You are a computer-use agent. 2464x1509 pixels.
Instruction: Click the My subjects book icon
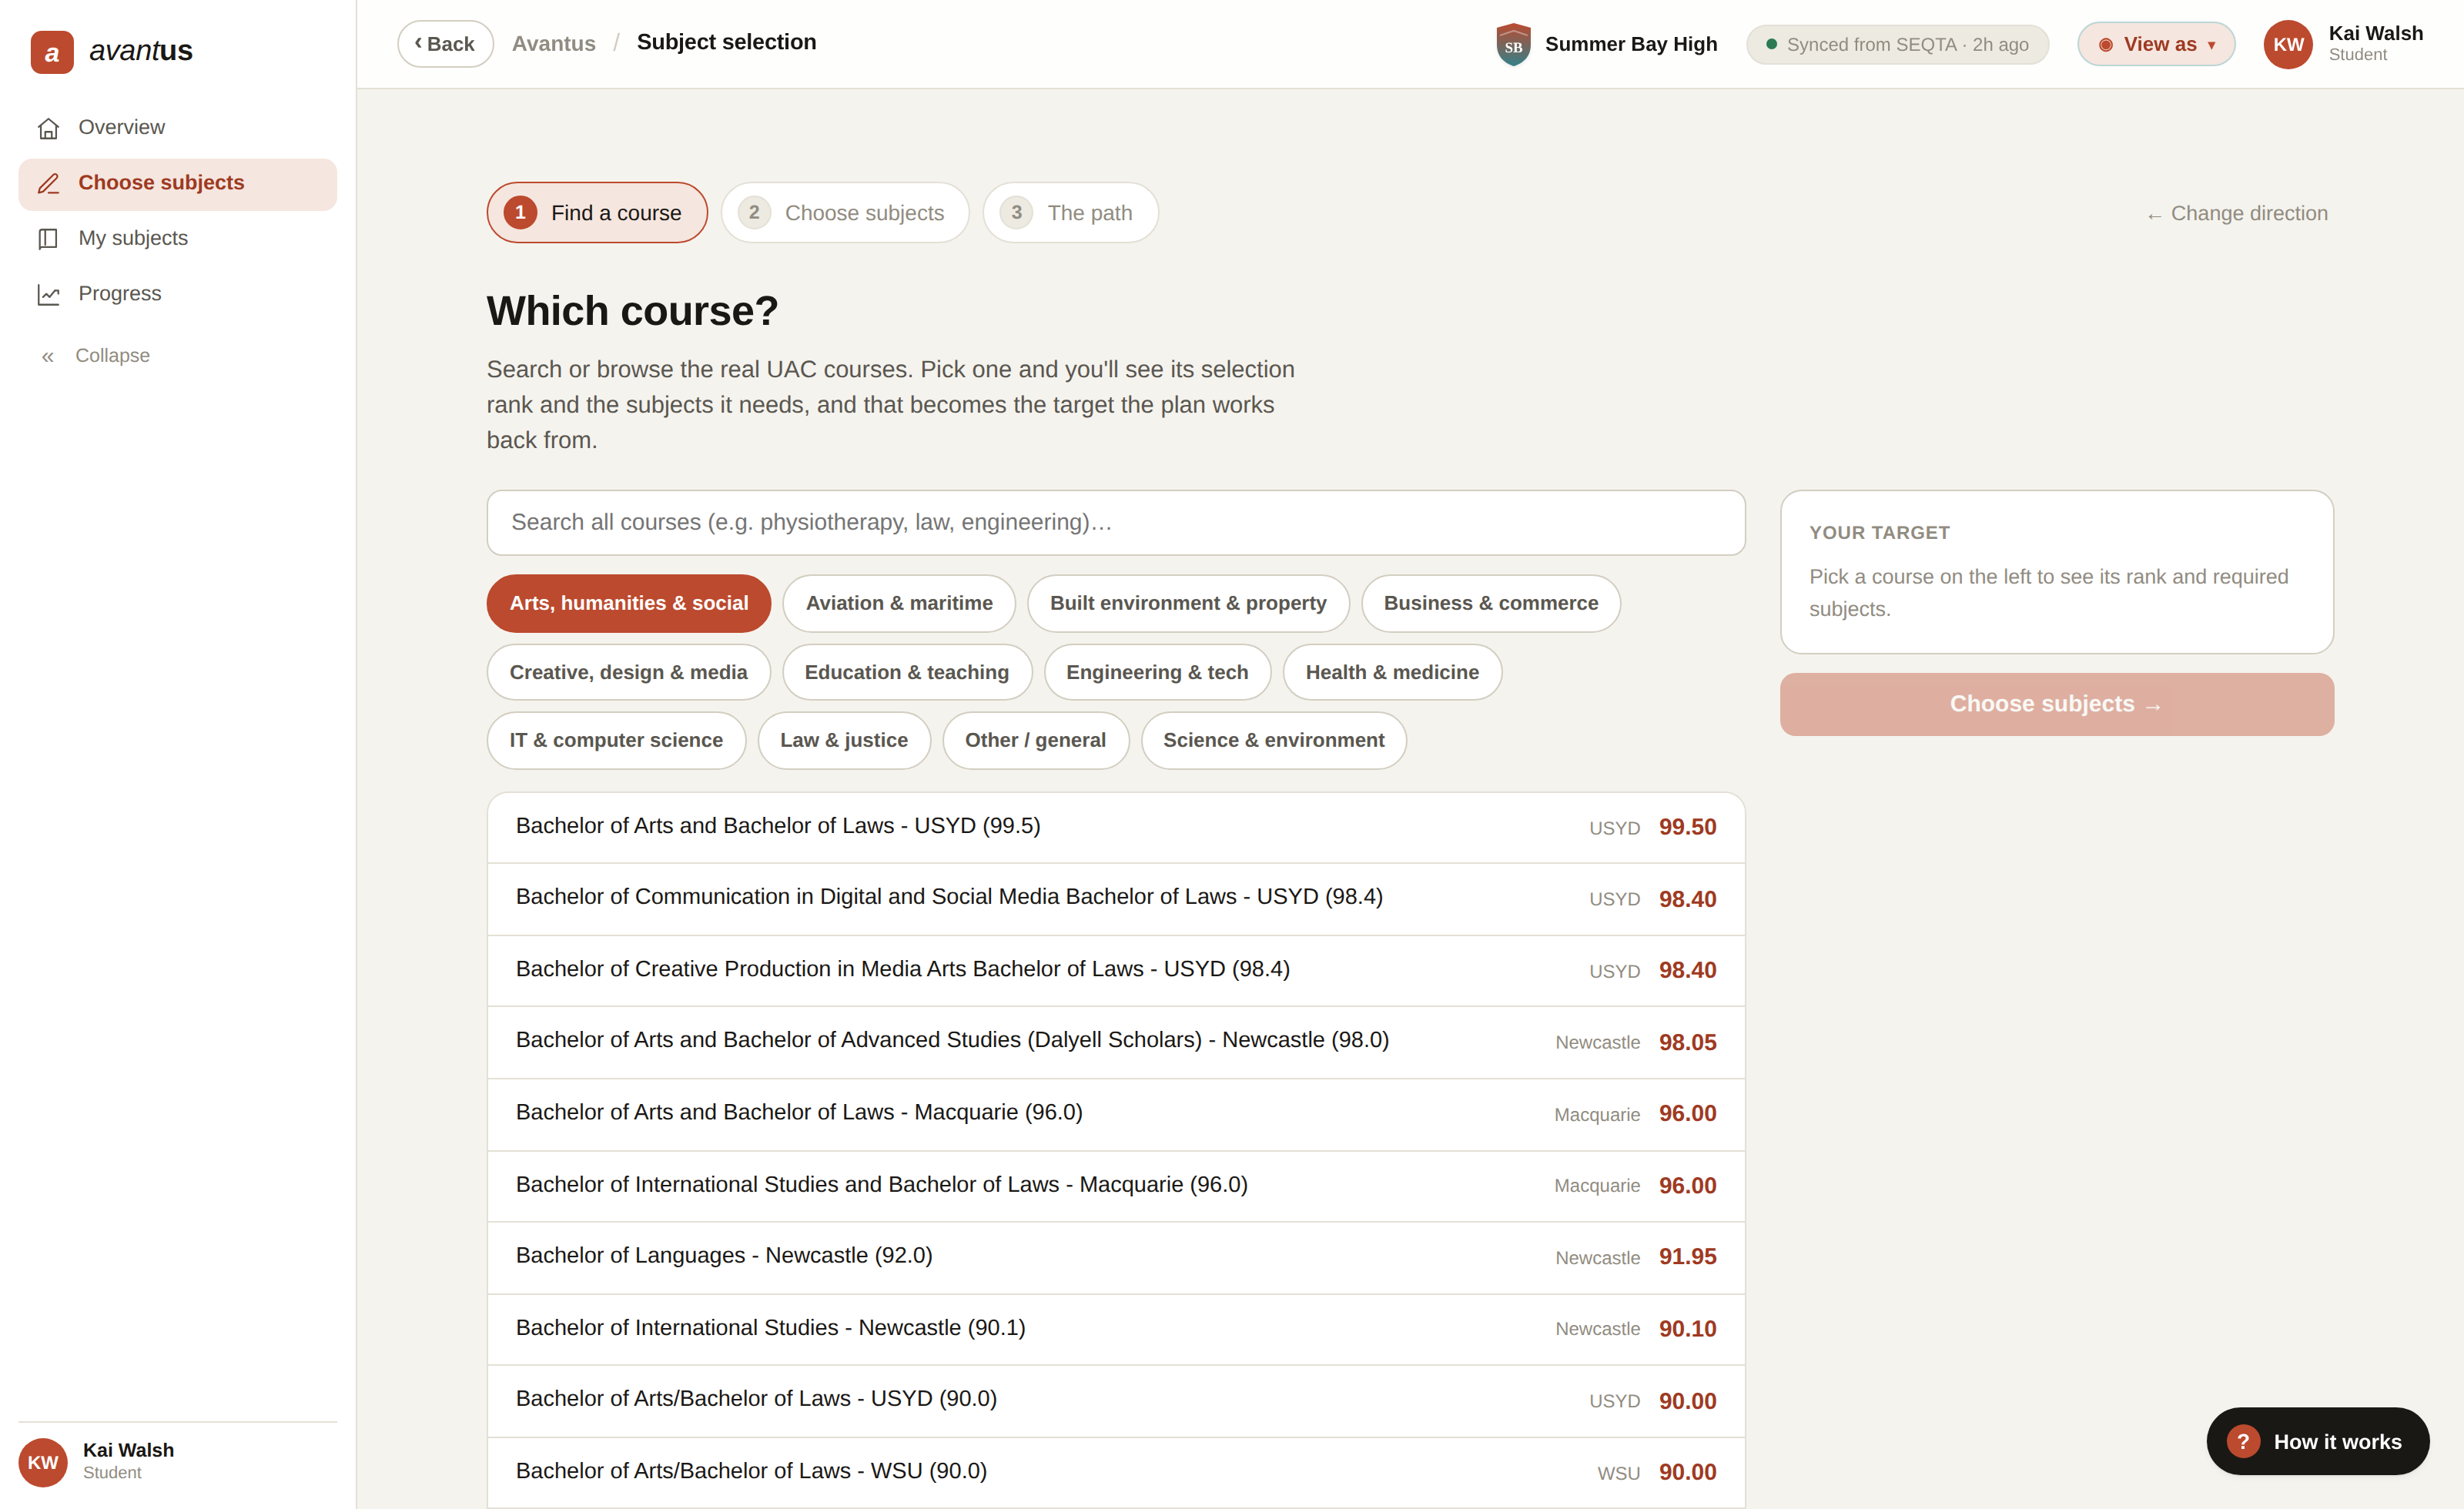48,239
